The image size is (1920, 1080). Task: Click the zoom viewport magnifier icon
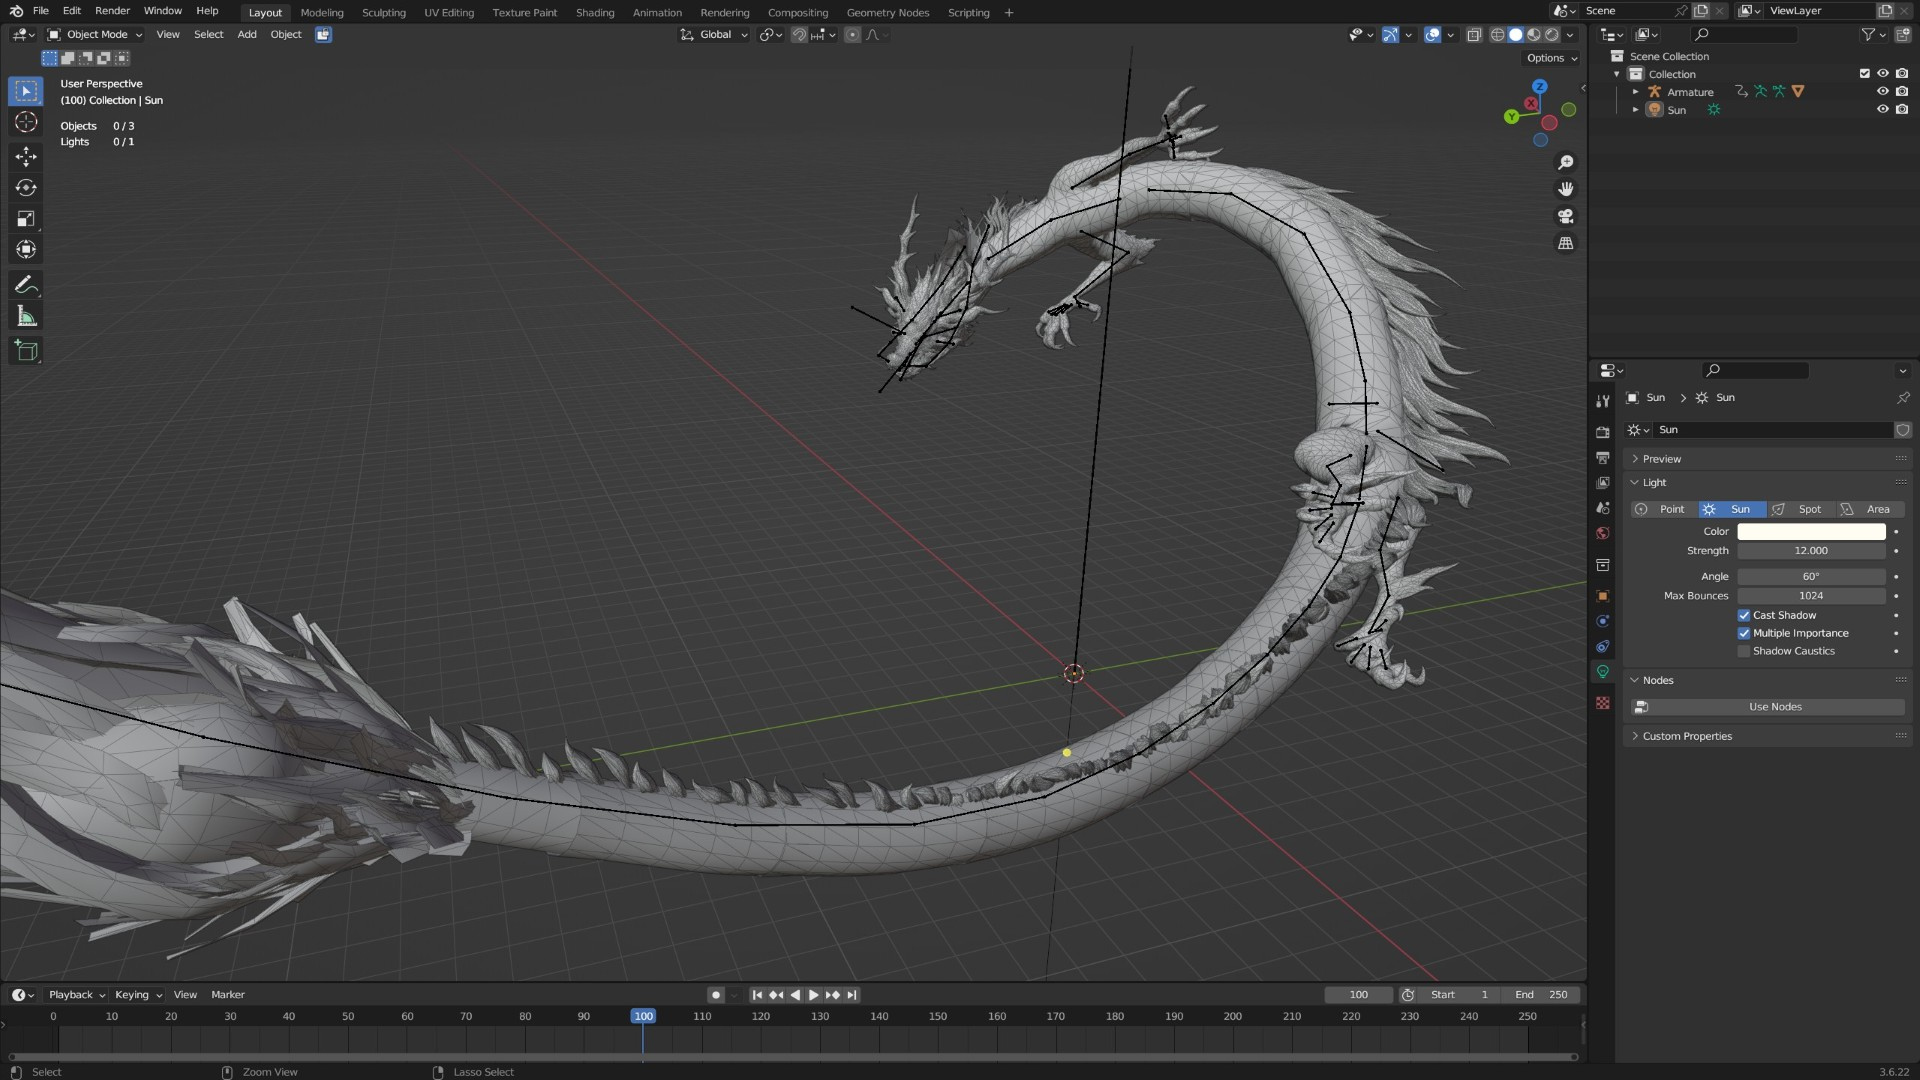[1566, 162]
